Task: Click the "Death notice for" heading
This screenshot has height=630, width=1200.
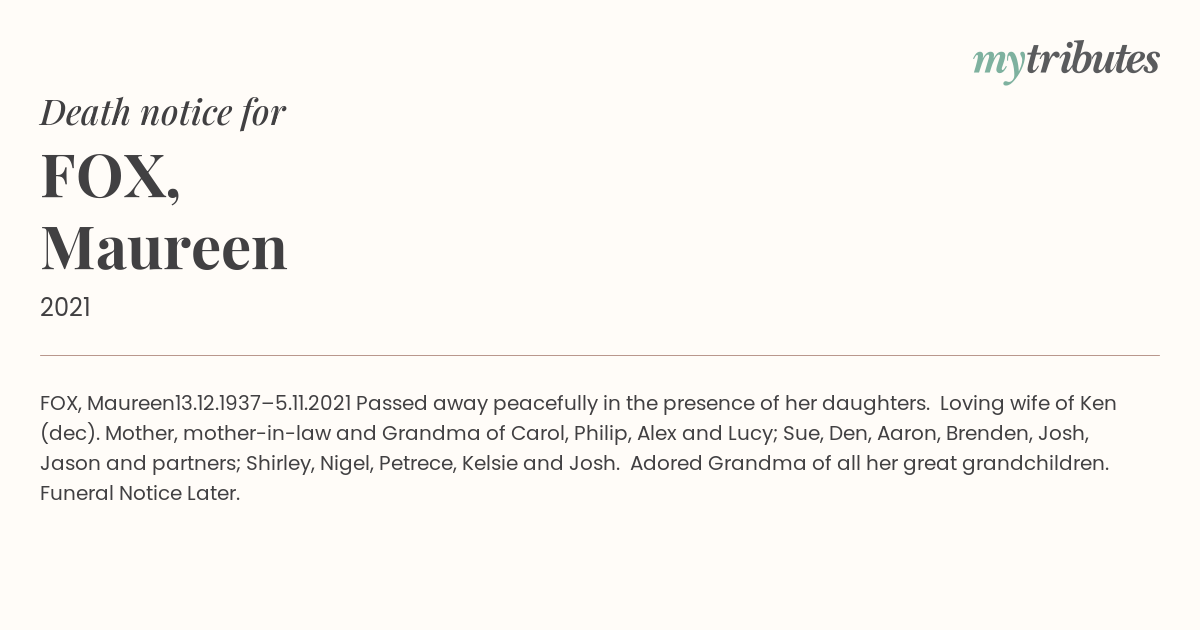Action: (163, 113)
